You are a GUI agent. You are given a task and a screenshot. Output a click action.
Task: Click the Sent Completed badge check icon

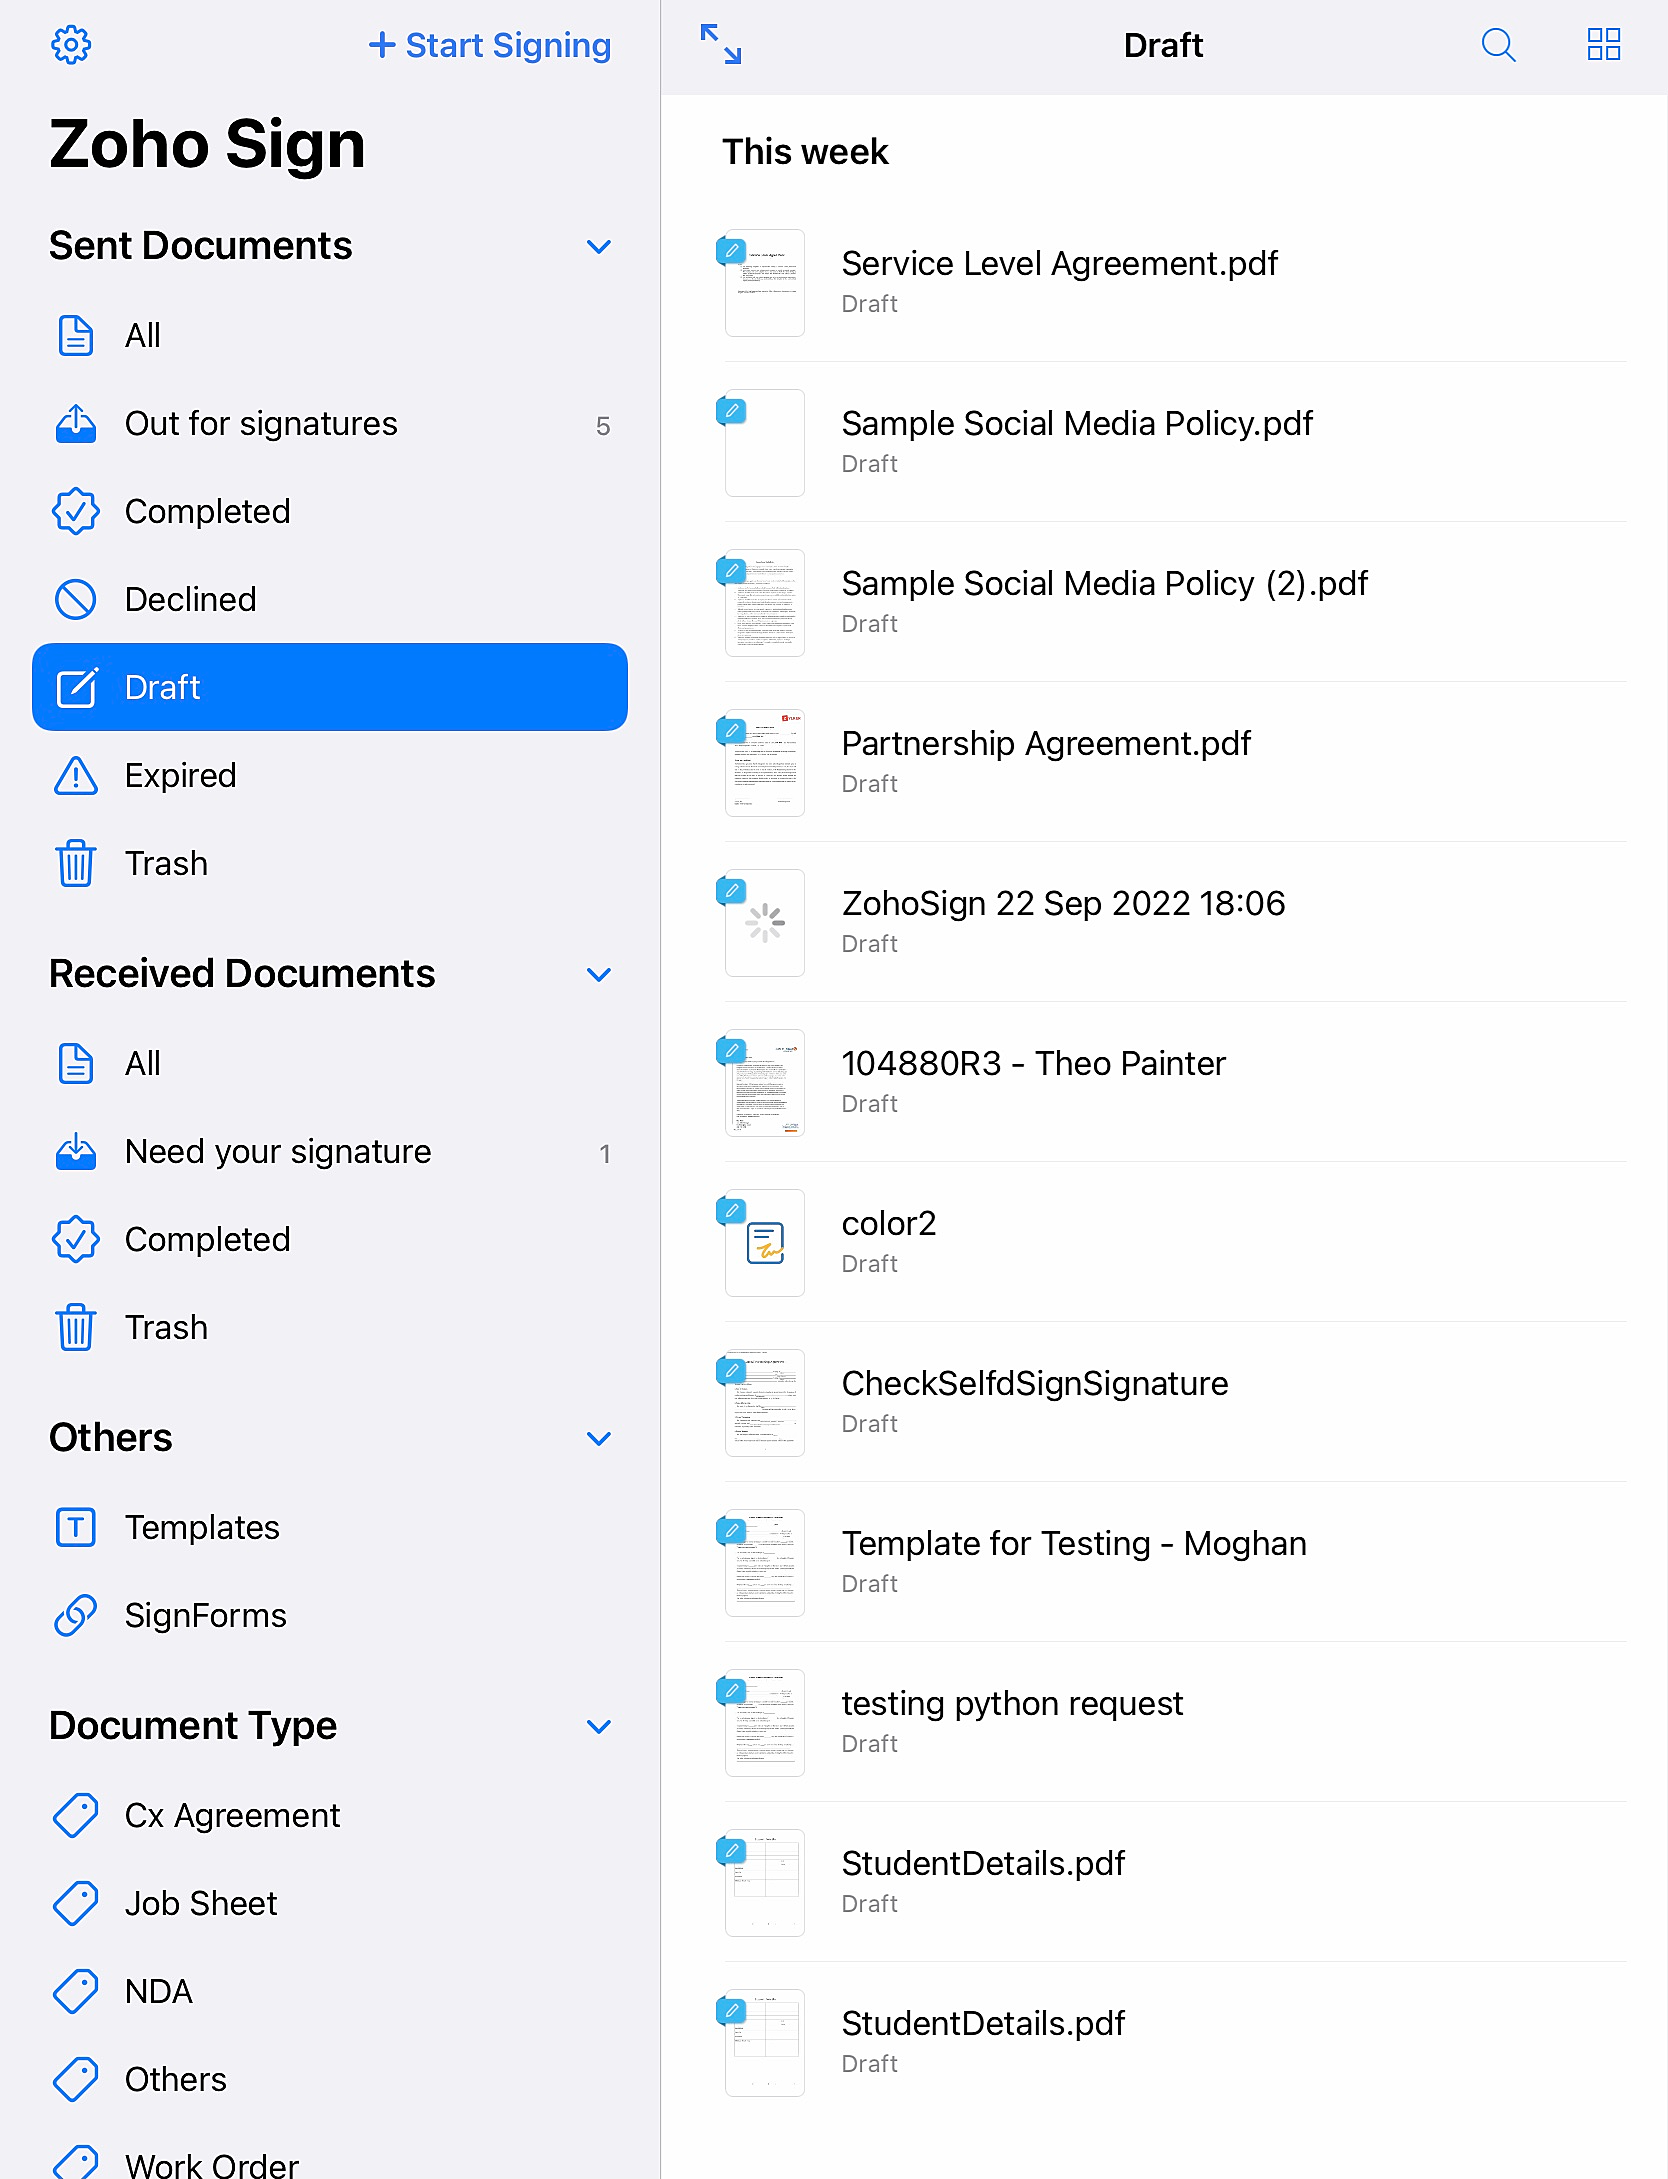point(76,511)
